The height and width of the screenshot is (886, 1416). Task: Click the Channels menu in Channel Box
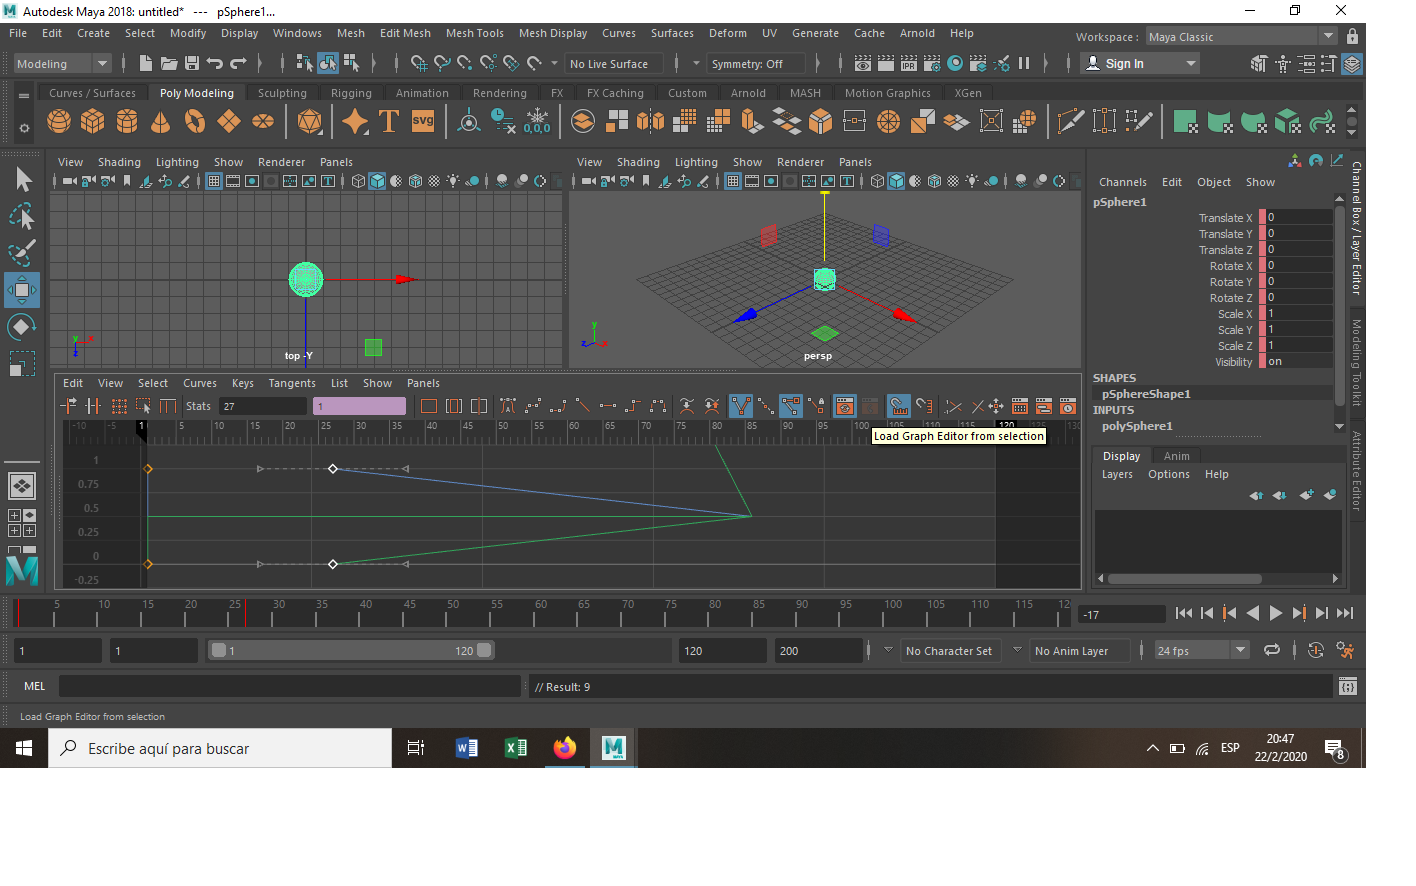coord(1122,182)
